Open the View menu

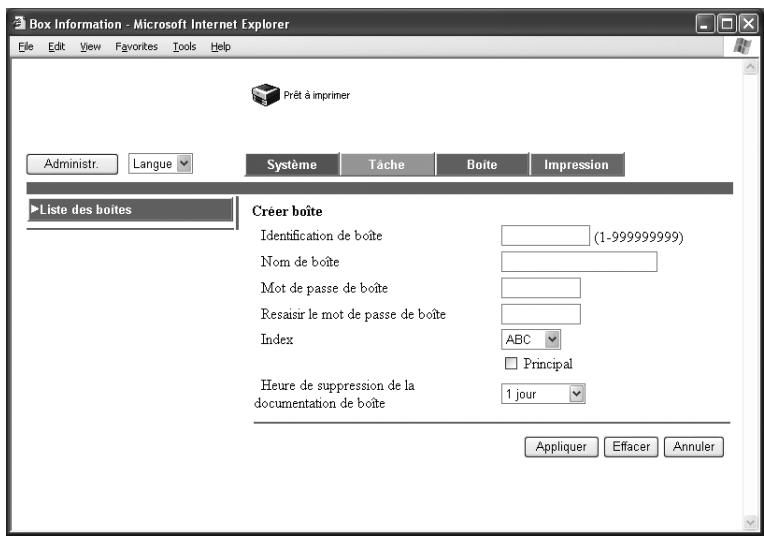pos(90,47)
